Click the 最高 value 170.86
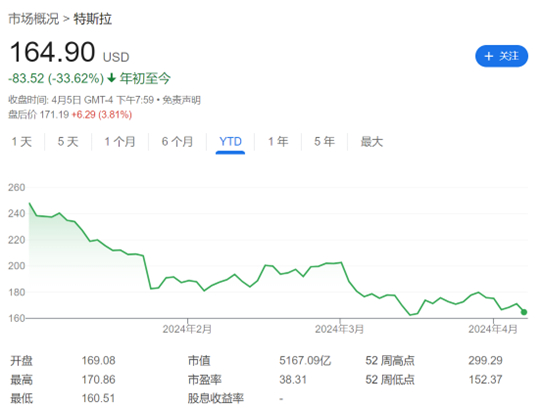 (99, 380)
